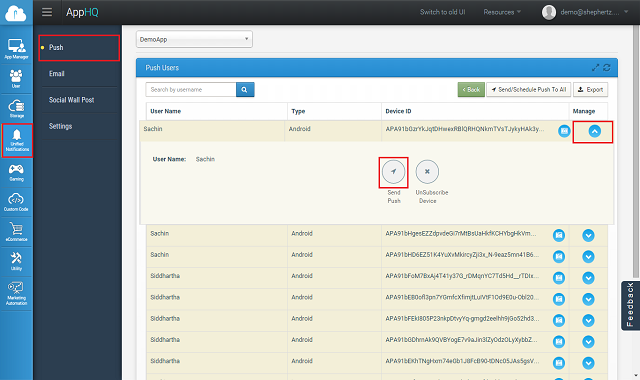
Task: Open eCommerce in the sidebar
Action: (x=16, y=232)
